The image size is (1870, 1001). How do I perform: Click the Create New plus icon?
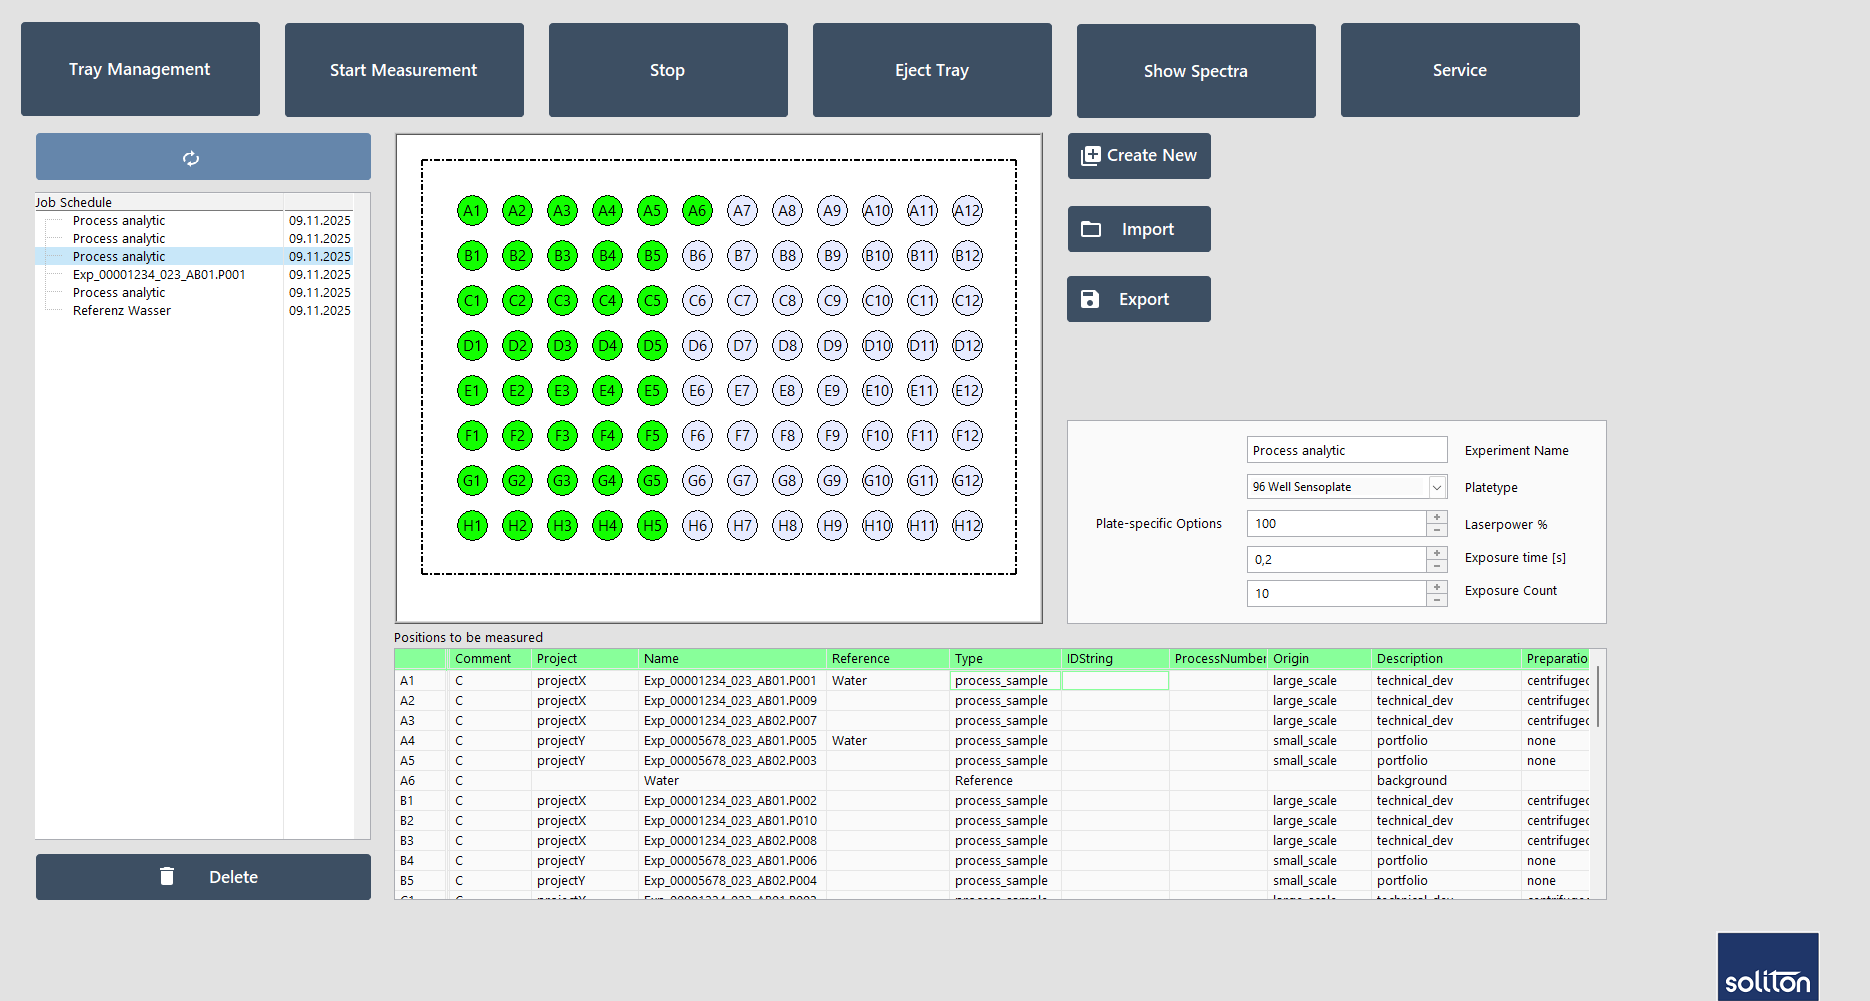pos(1090,156)
